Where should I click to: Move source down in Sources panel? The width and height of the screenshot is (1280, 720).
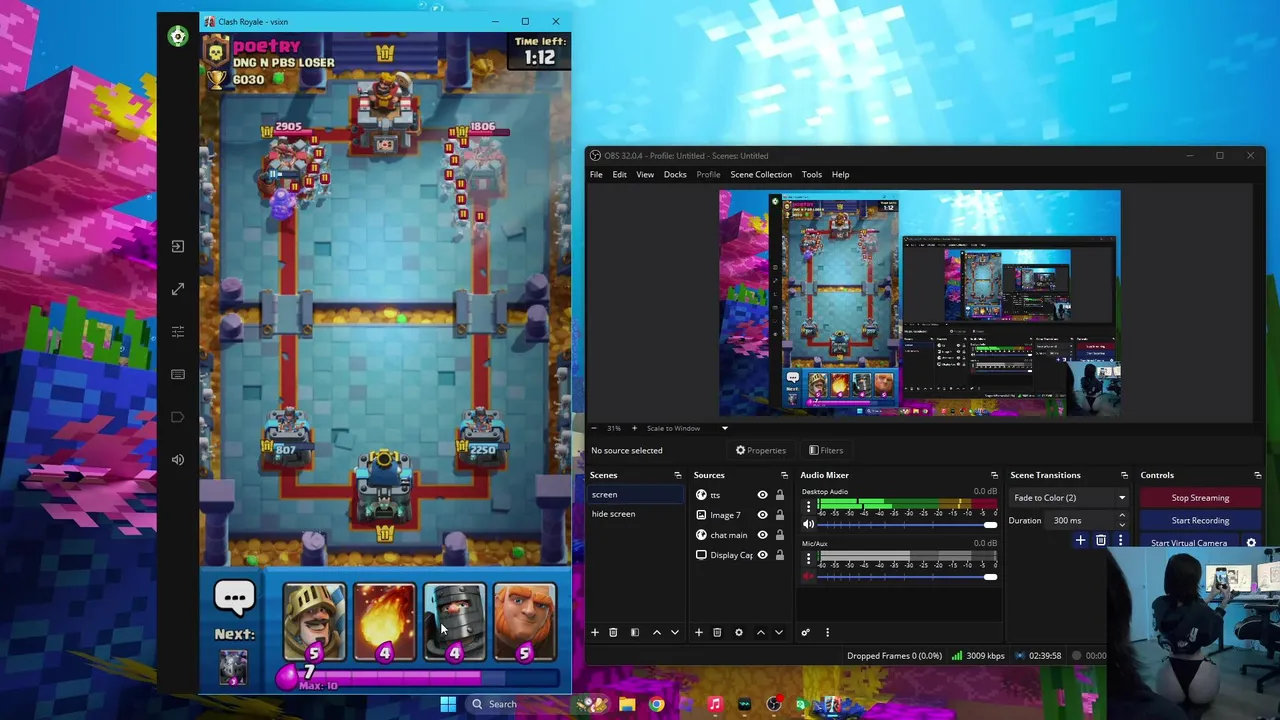(x=779, y=632)
